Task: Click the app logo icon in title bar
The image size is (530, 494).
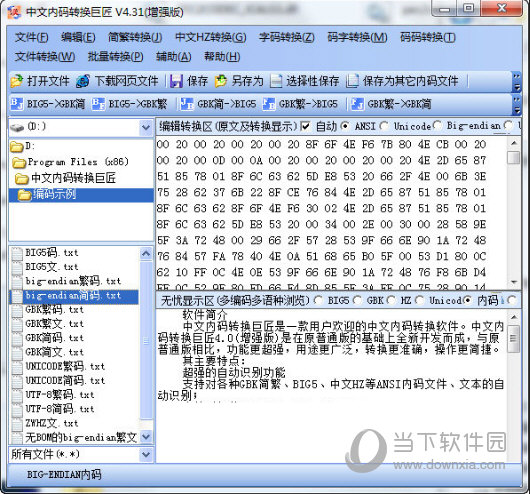Action: click(x=14, y=12)
